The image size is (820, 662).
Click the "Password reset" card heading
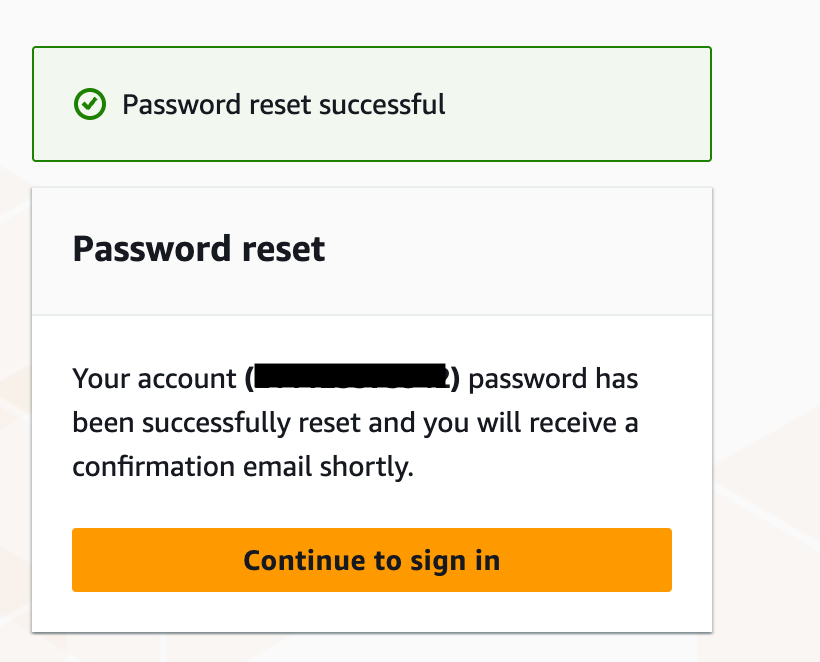(x=199, y=249)
